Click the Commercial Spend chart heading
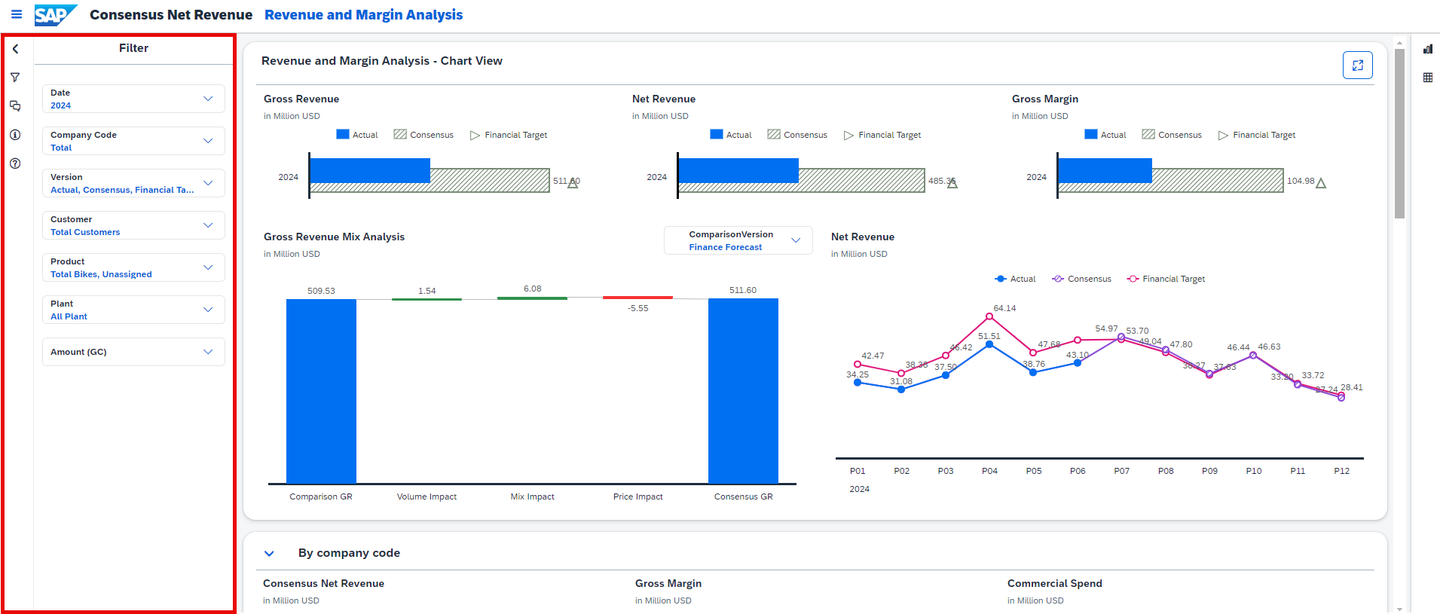The width and height of the screenshot is (1440, 614). 1055,583
